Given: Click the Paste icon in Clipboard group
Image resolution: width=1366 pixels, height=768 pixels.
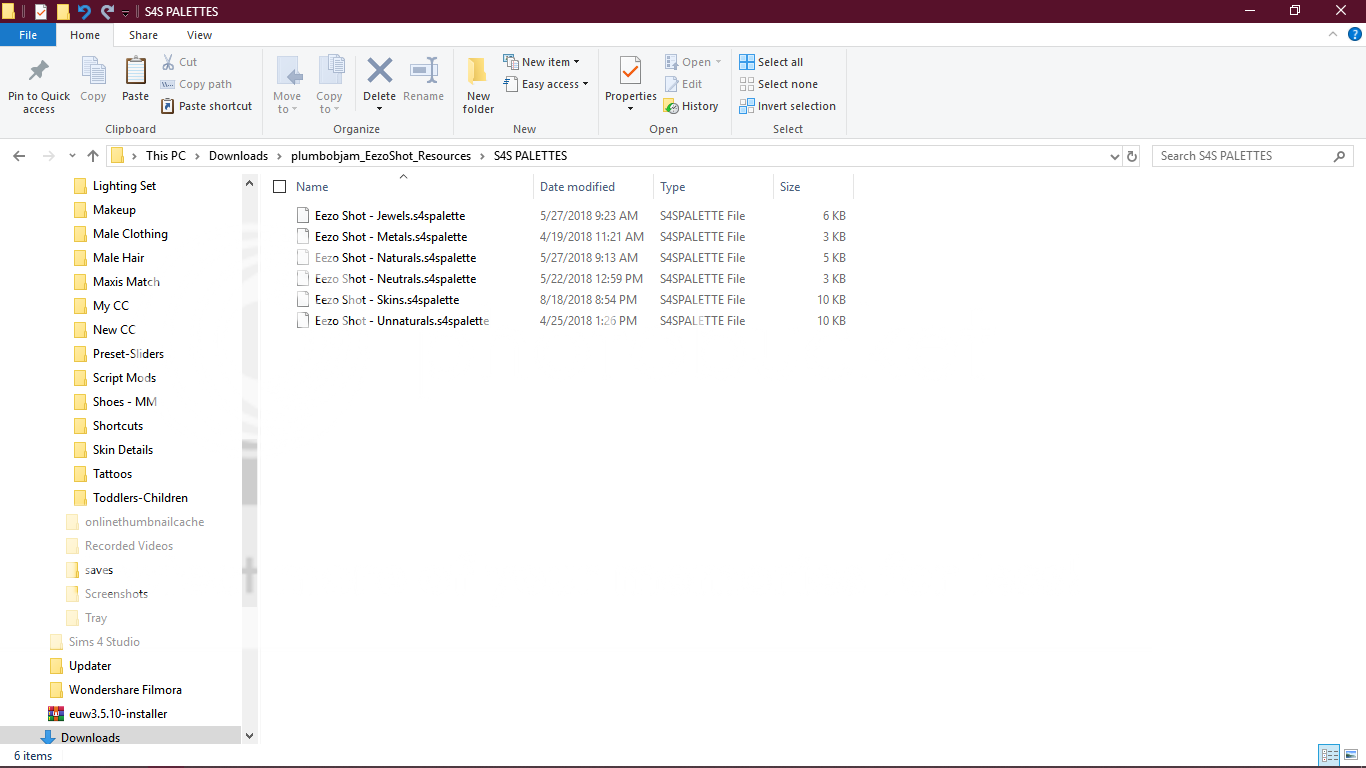Looking at the screenshot, I should point(135,73).
